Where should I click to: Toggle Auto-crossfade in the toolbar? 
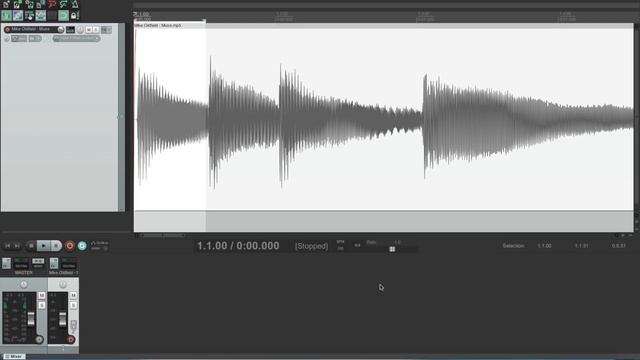click(x=6, y=16)
